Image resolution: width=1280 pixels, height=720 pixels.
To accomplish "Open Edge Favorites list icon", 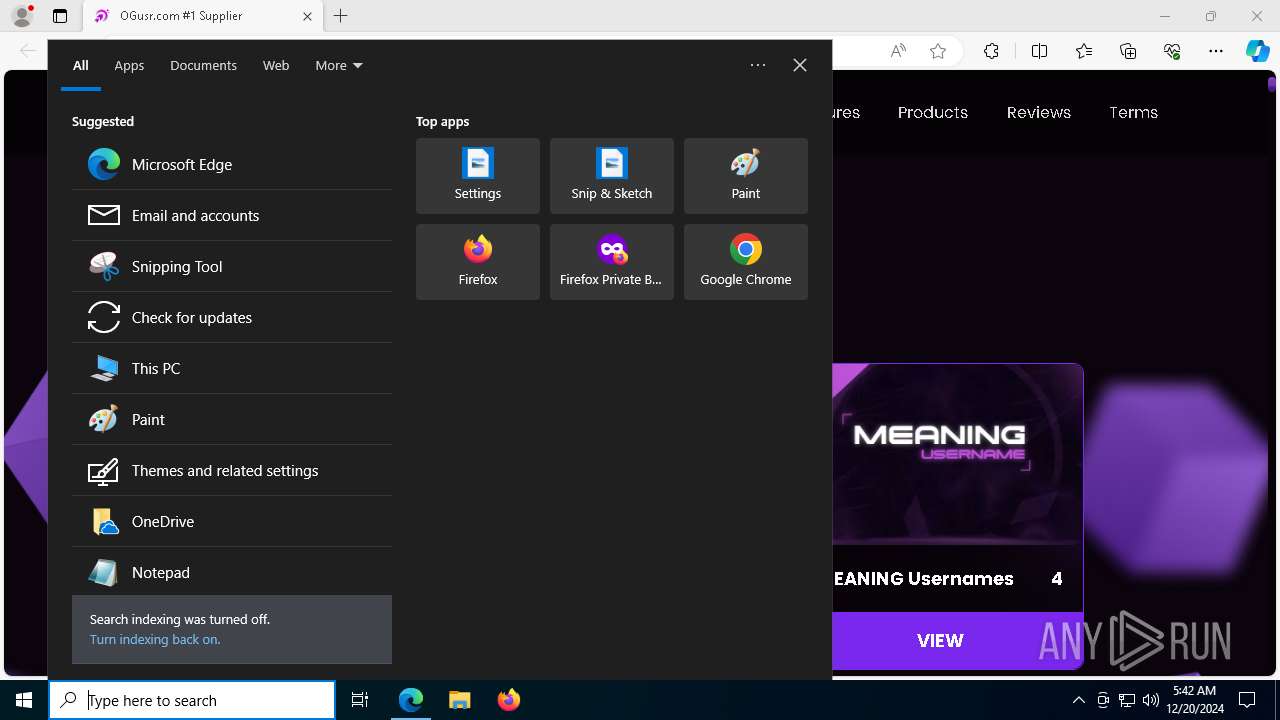I will click(x=1084, y=51).
